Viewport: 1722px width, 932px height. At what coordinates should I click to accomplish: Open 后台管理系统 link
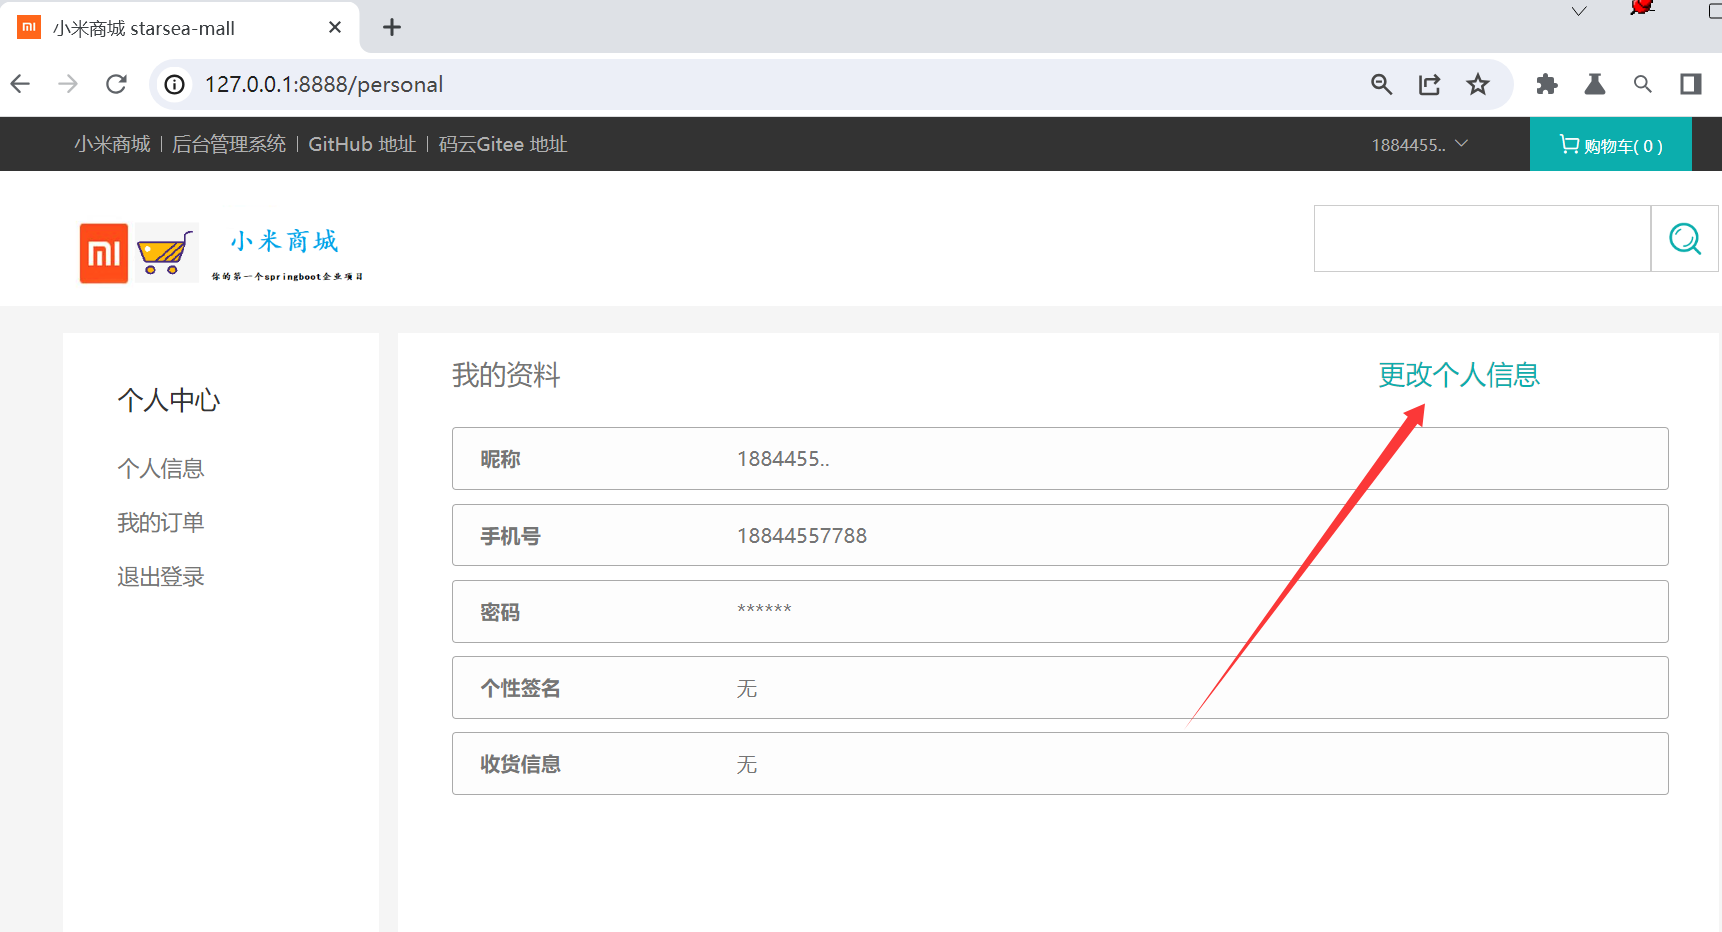point(229,144)
